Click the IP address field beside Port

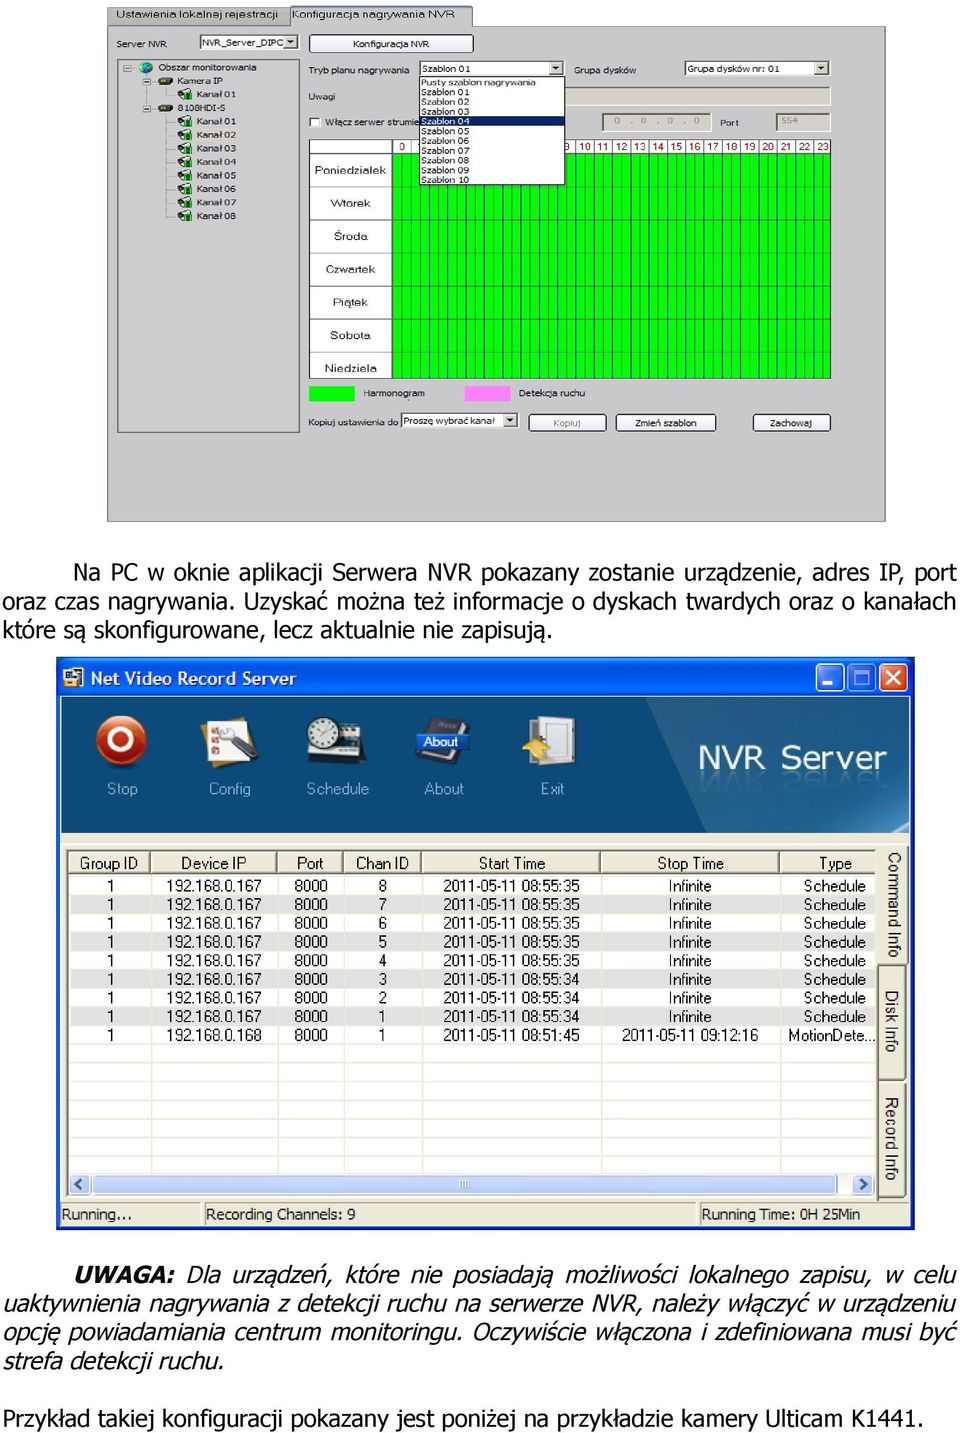point(657,121)
